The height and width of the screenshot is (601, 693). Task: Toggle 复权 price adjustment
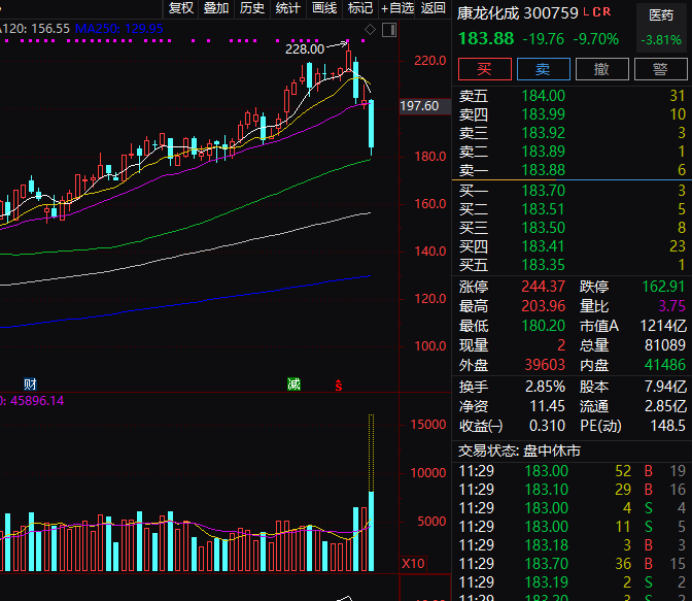click(181, 8)
